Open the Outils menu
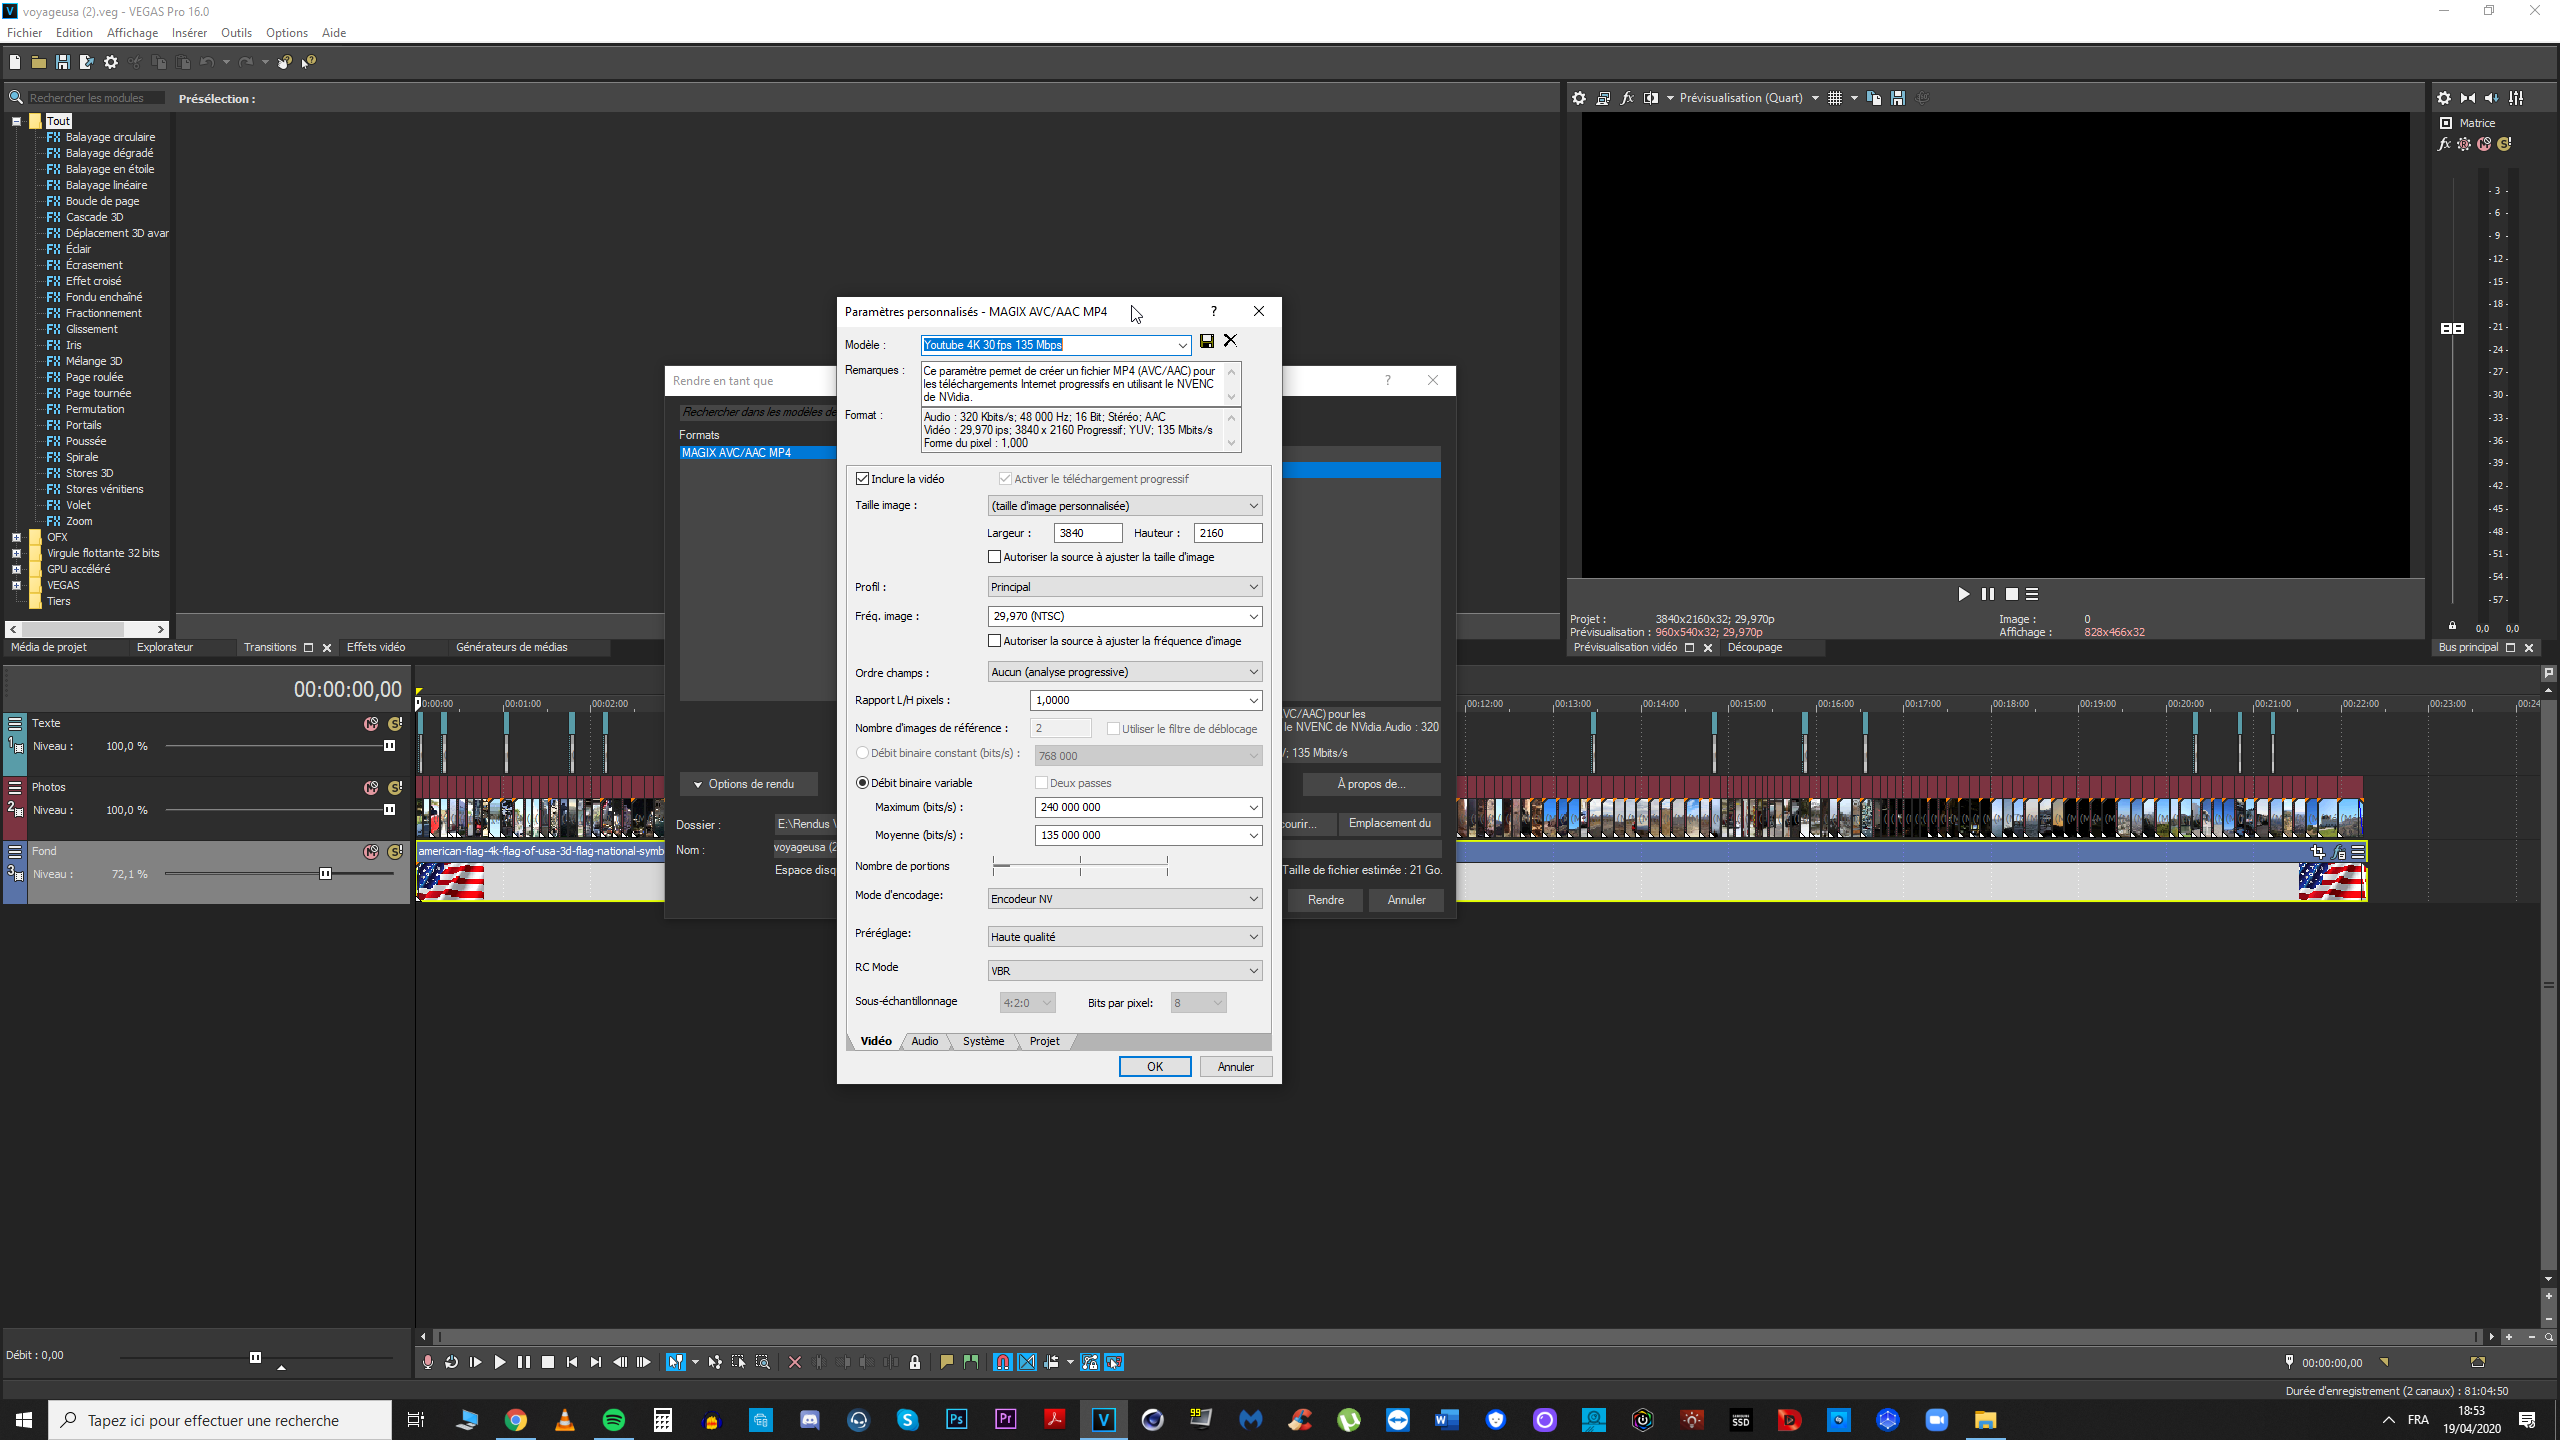The image size is (2560, 1440). pos(236,33)
